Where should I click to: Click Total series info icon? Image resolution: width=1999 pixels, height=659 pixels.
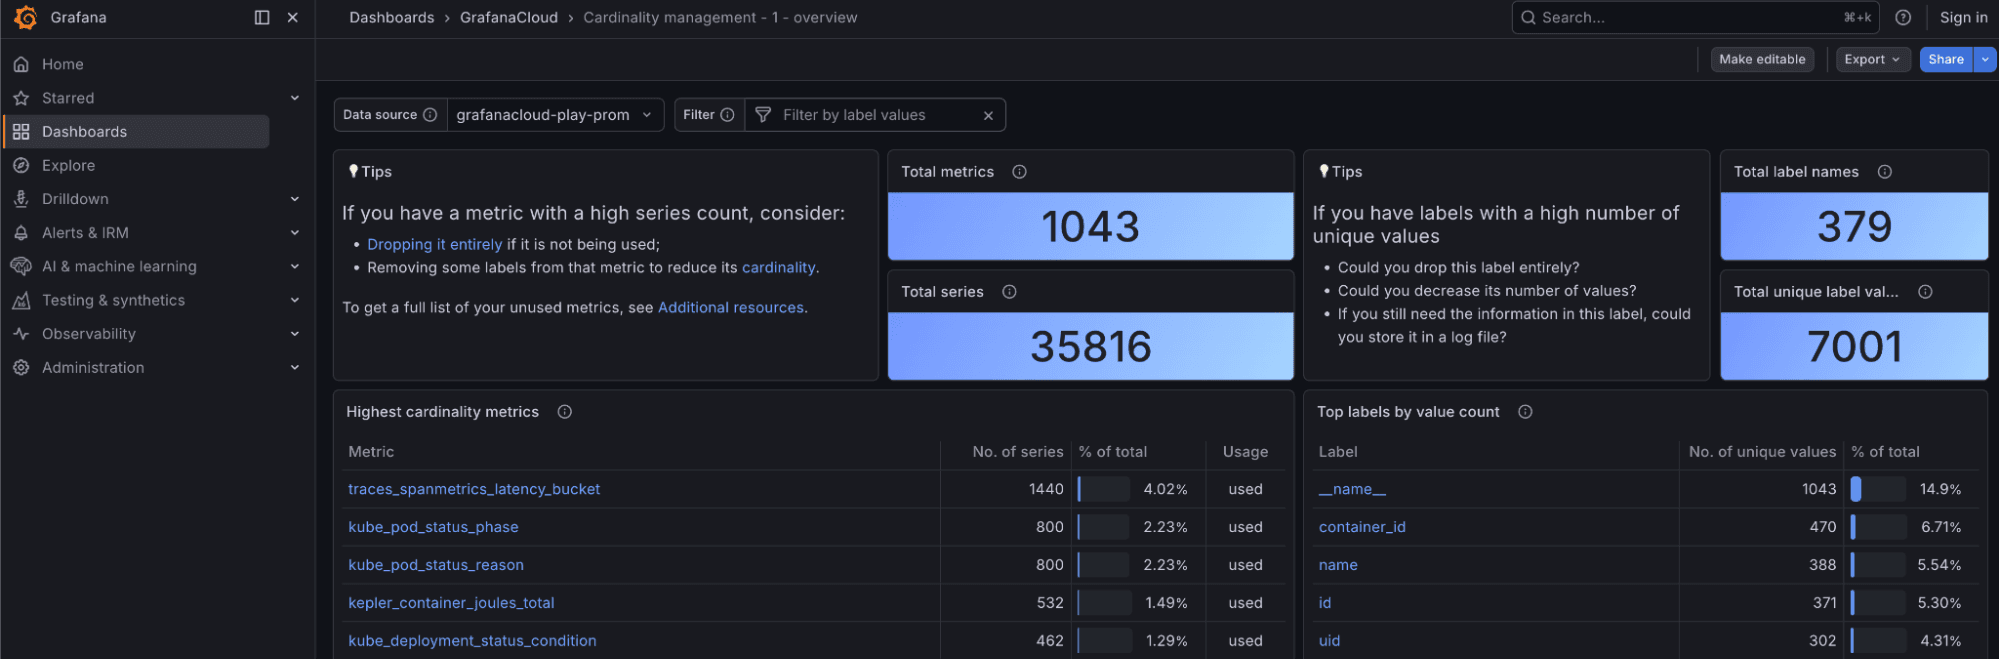(x=1009, y=292)
